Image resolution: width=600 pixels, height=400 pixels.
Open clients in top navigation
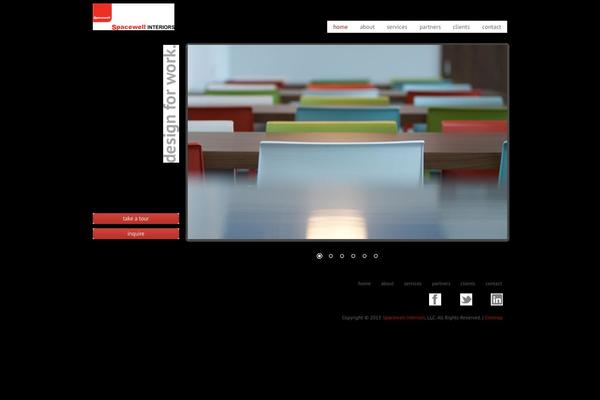coord(461,27)
